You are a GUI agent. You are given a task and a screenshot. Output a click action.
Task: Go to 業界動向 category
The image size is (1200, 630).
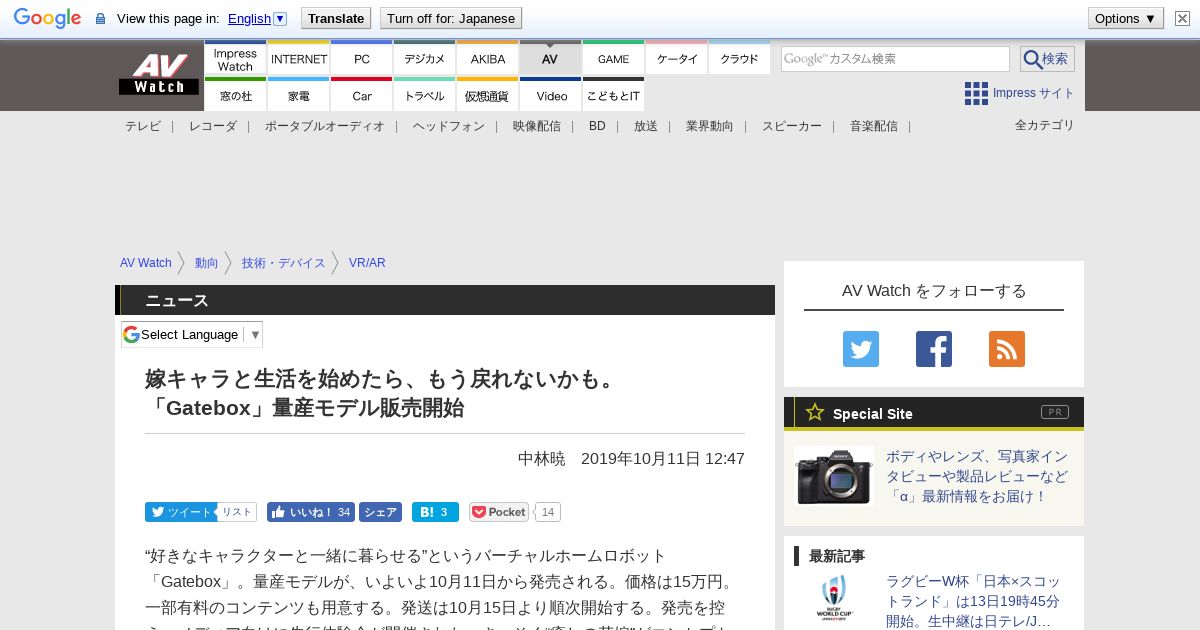[x=710, y=126]
